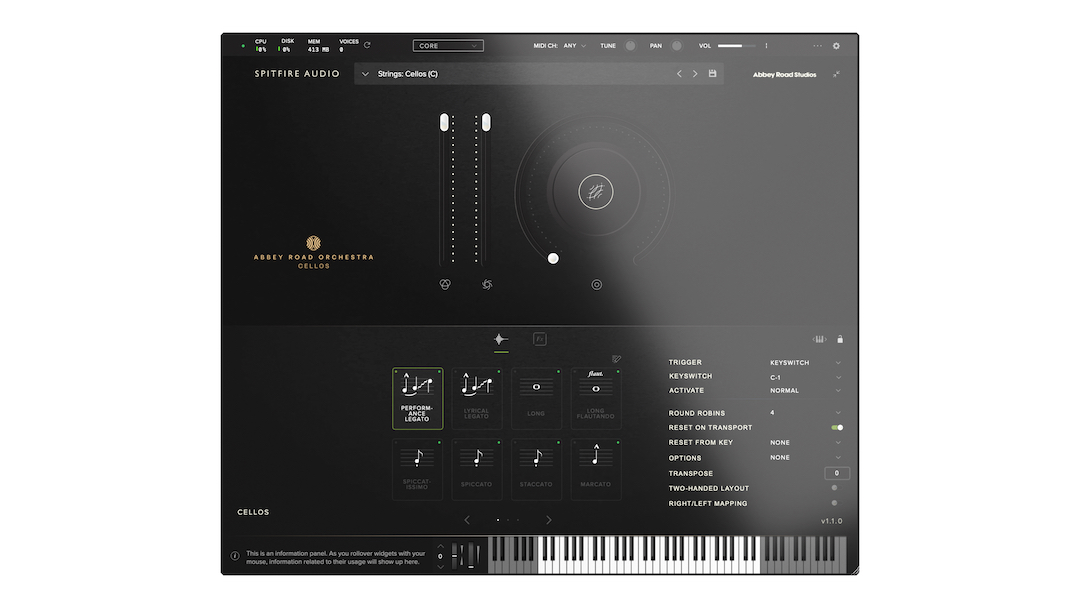Go to the next preset arrow
The image size is (1080, 608).
click(x=695, y=74)
